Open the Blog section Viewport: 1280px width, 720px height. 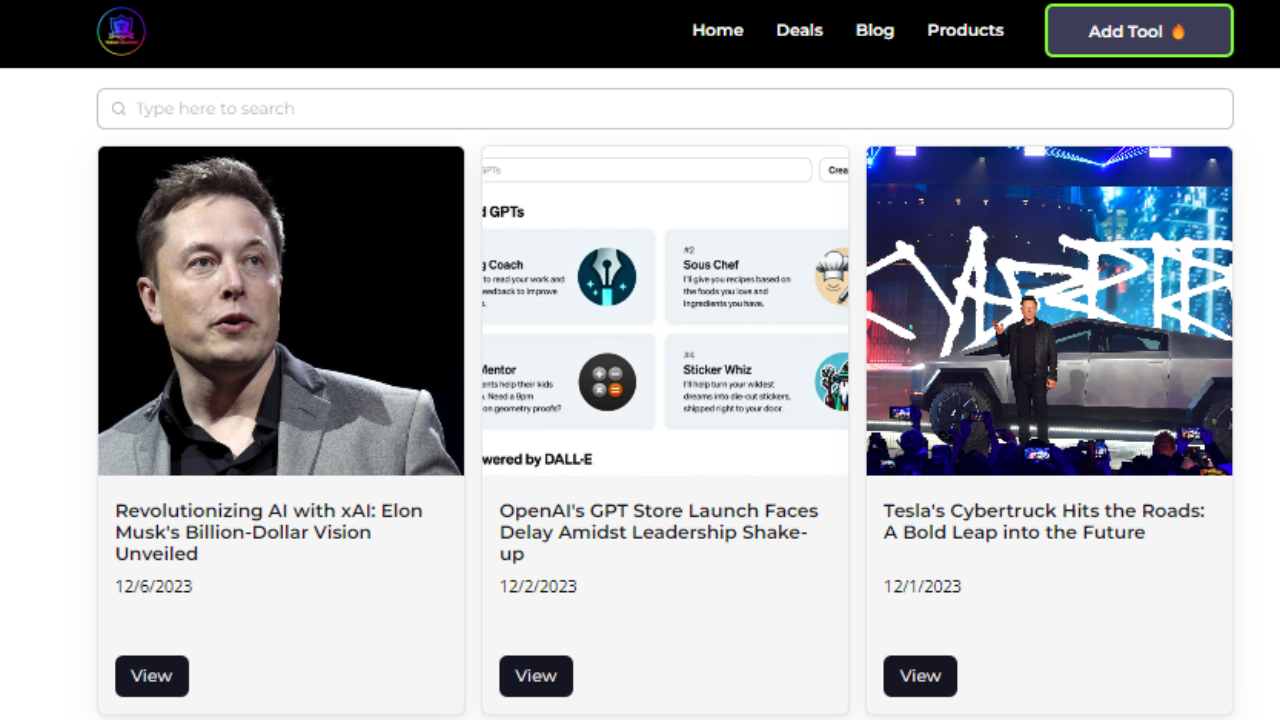[875, 30]
